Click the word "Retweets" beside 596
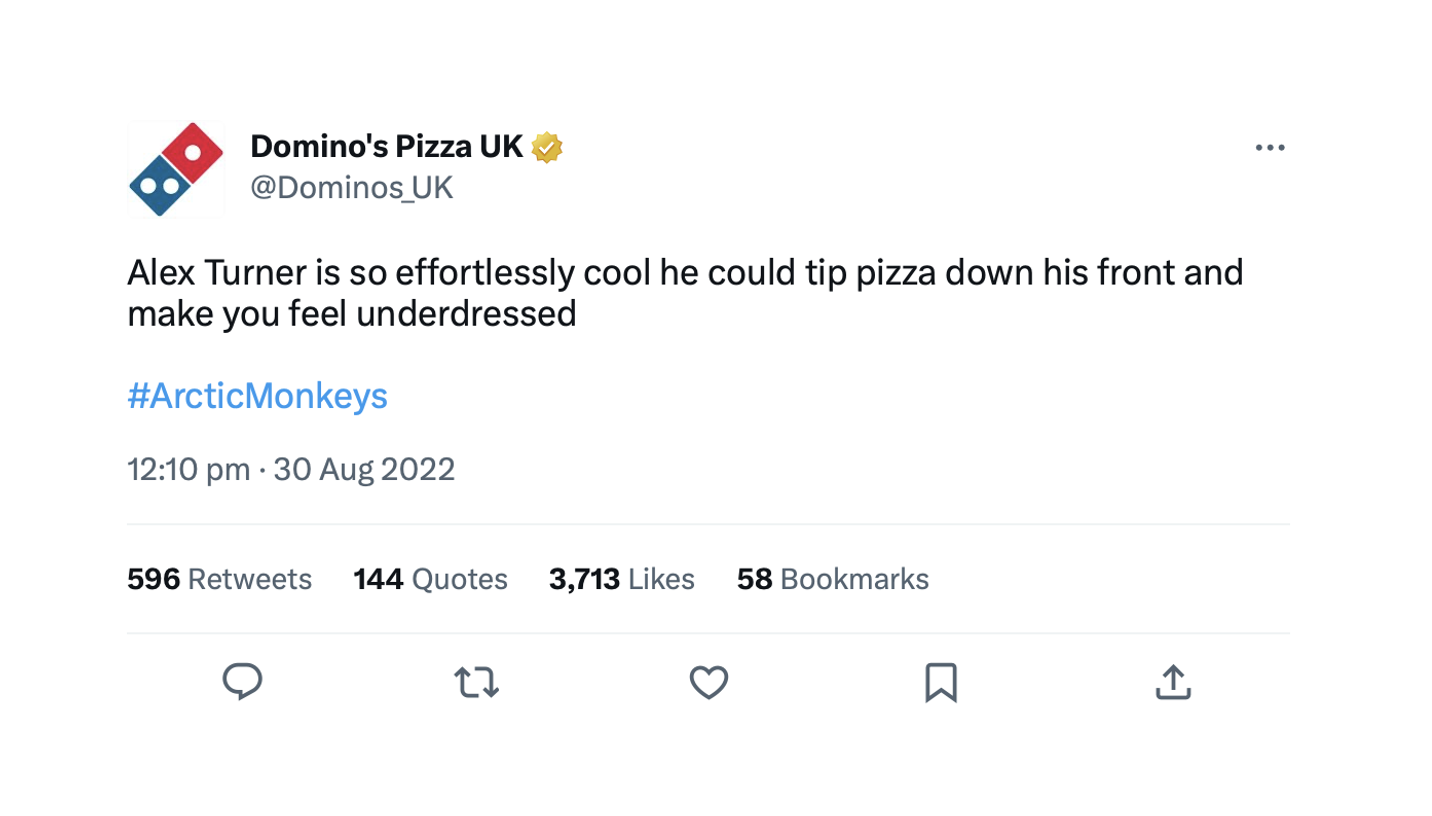 (249, 578)
